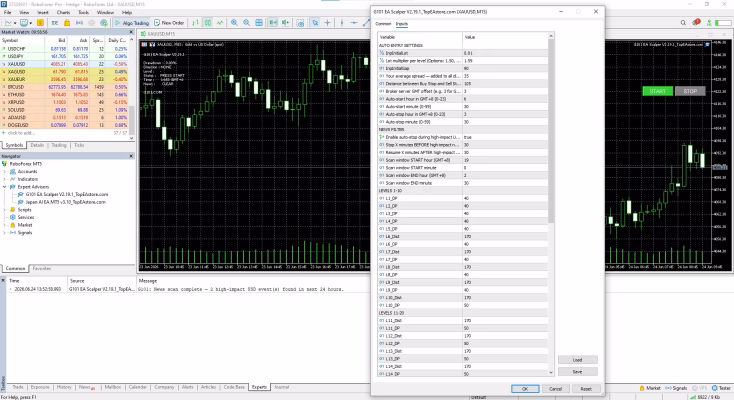Screen dimensions: 734x400
Task: Click the cloud VPS toolbar icon
Action: tap(91, 22)
